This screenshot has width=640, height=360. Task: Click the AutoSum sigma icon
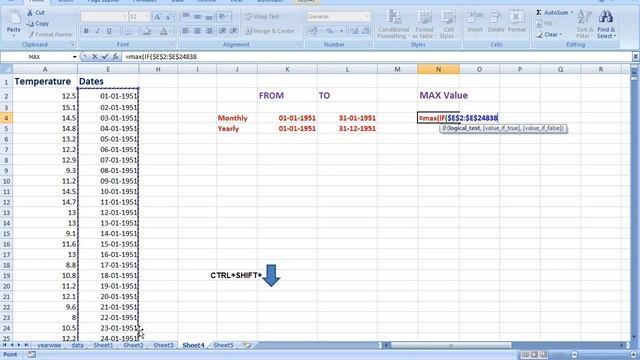[x=539, y=13]
